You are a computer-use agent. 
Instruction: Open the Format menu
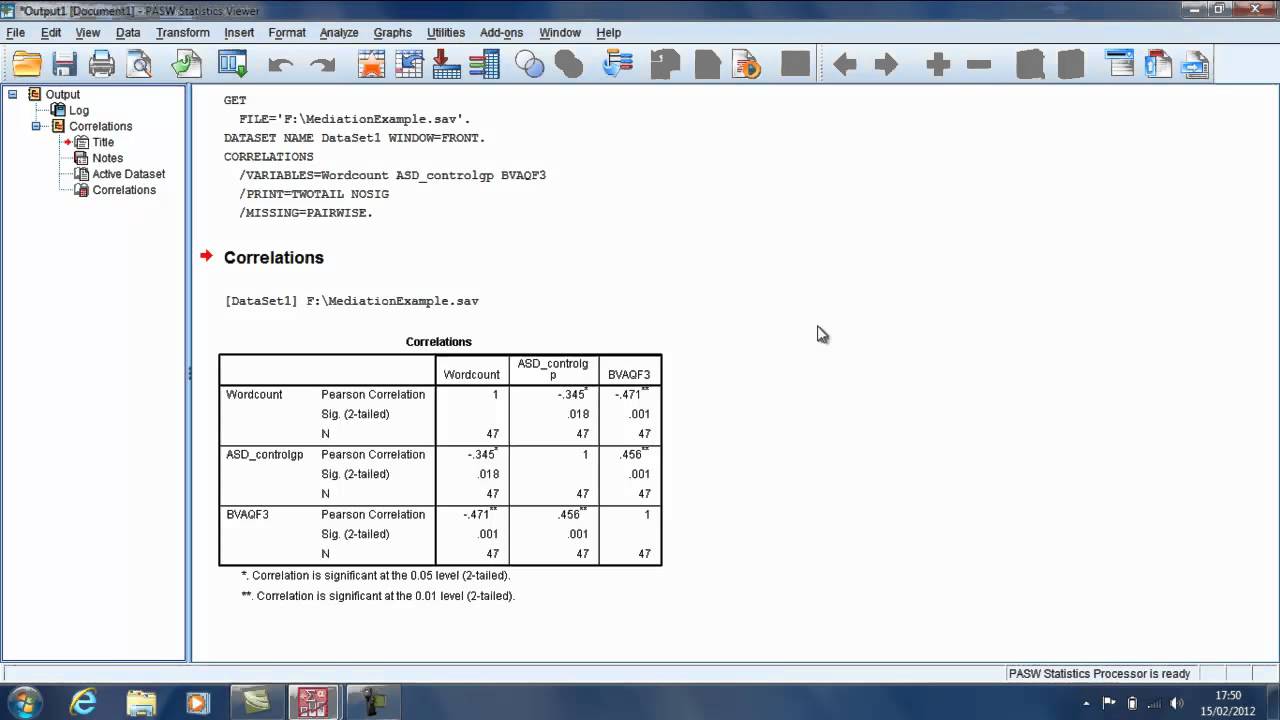click(x=287, y=33)
